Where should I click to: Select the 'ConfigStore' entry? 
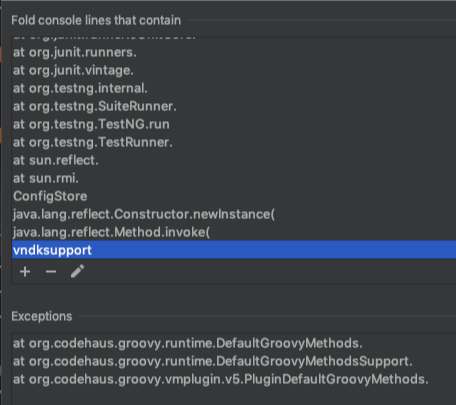(234, 196)
